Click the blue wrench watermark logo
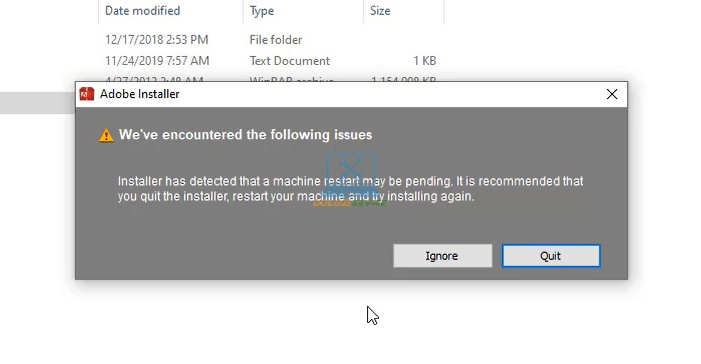The width and height of the screenshot is (701, 364). pyautogui.click(x=350, y=172)
